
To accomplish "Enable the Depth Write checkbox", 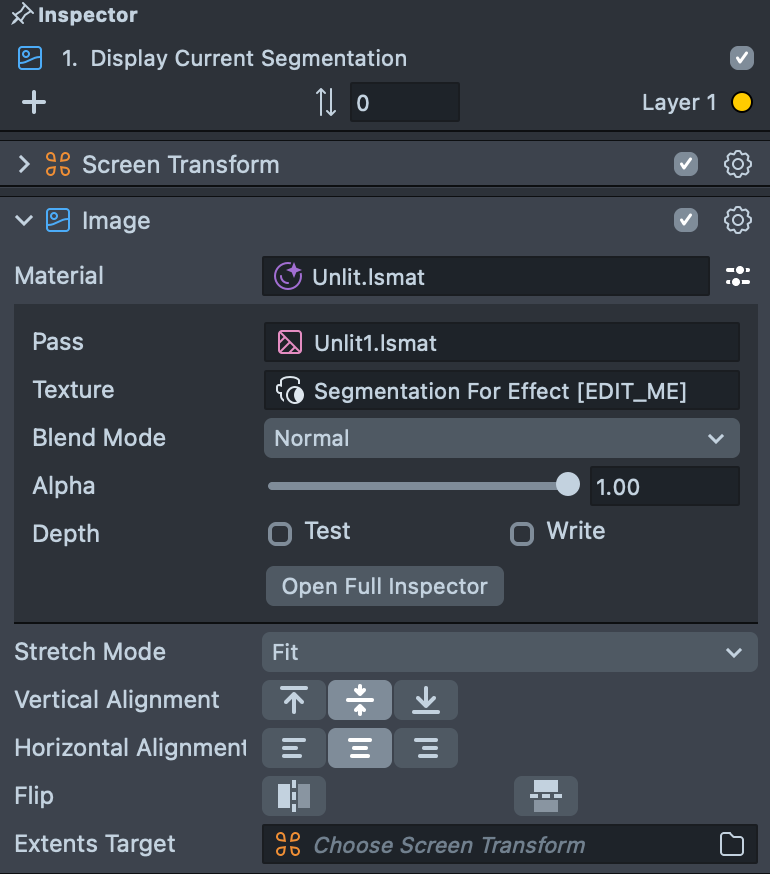I will (x=522, y=534).
